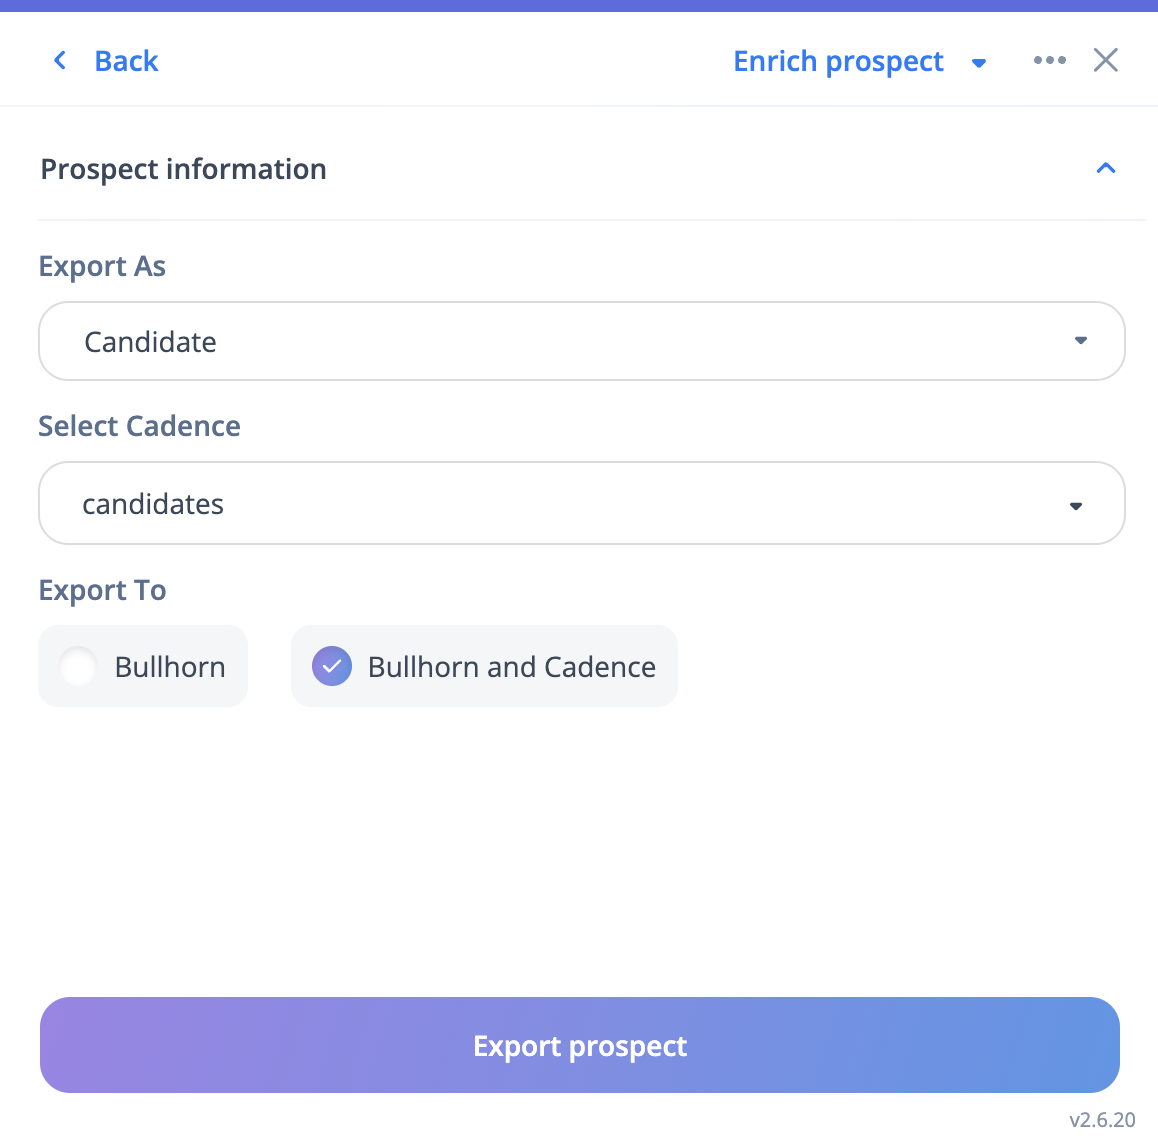Viewport: 1158px width, 1144px height.
Task: Click the arrow in the Candidate dropdown
Action: coord(1080,341)
